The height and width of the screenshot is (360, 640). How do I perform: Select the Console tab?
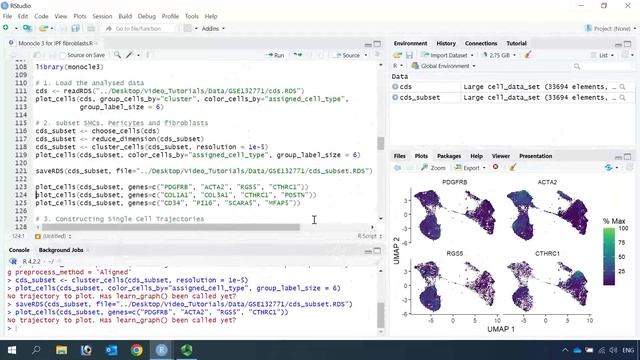point(19,250)
